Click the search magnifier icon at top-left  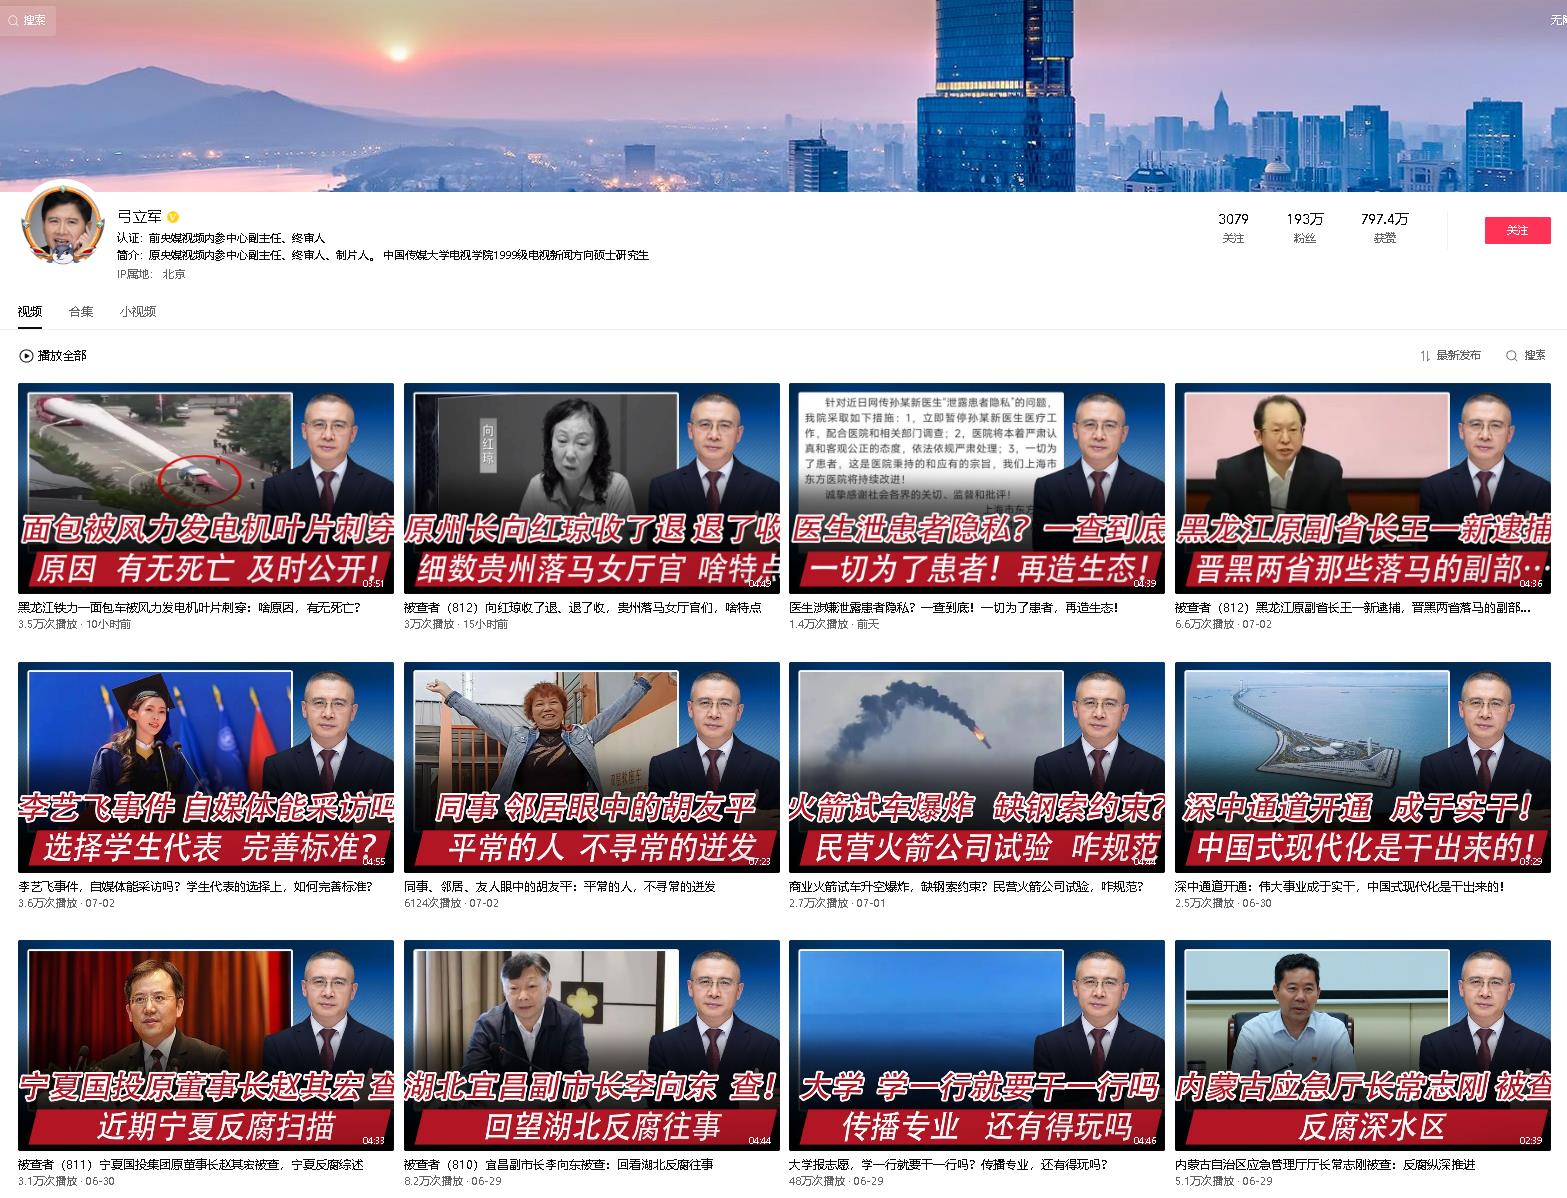pos(13,20)
